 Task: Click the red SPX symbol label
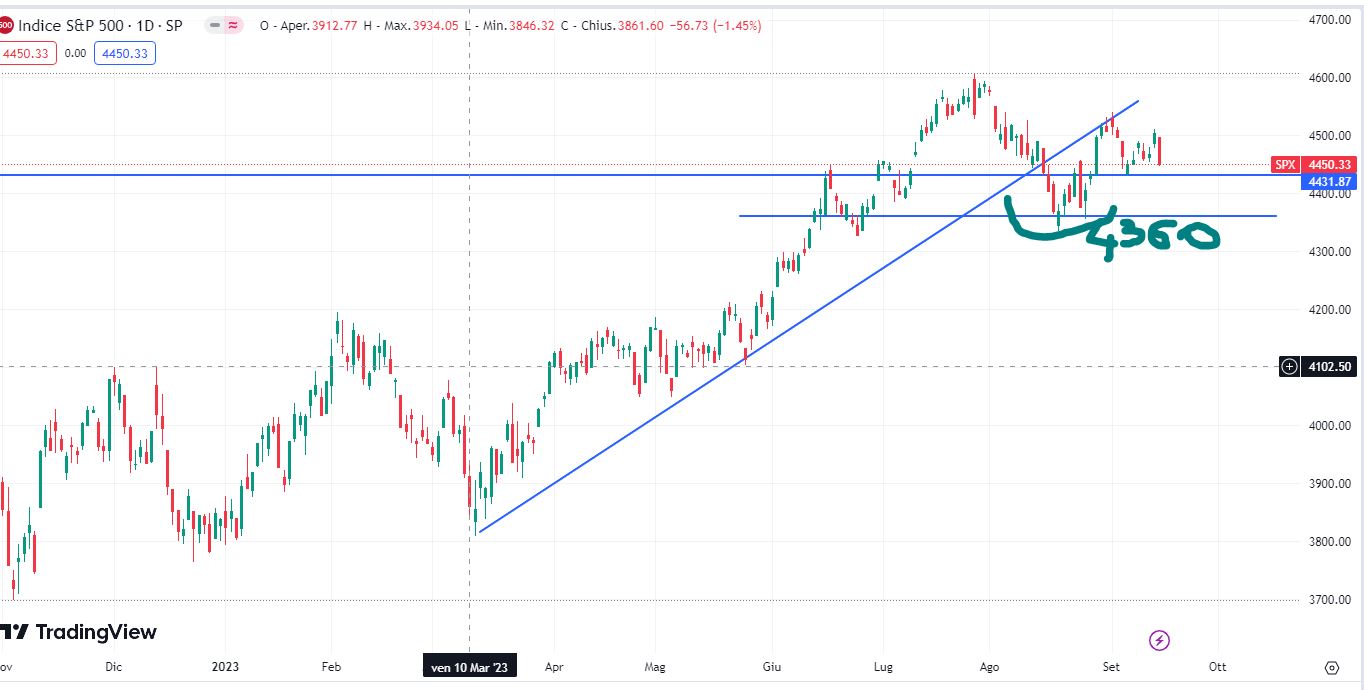(x=1285, y=165)
